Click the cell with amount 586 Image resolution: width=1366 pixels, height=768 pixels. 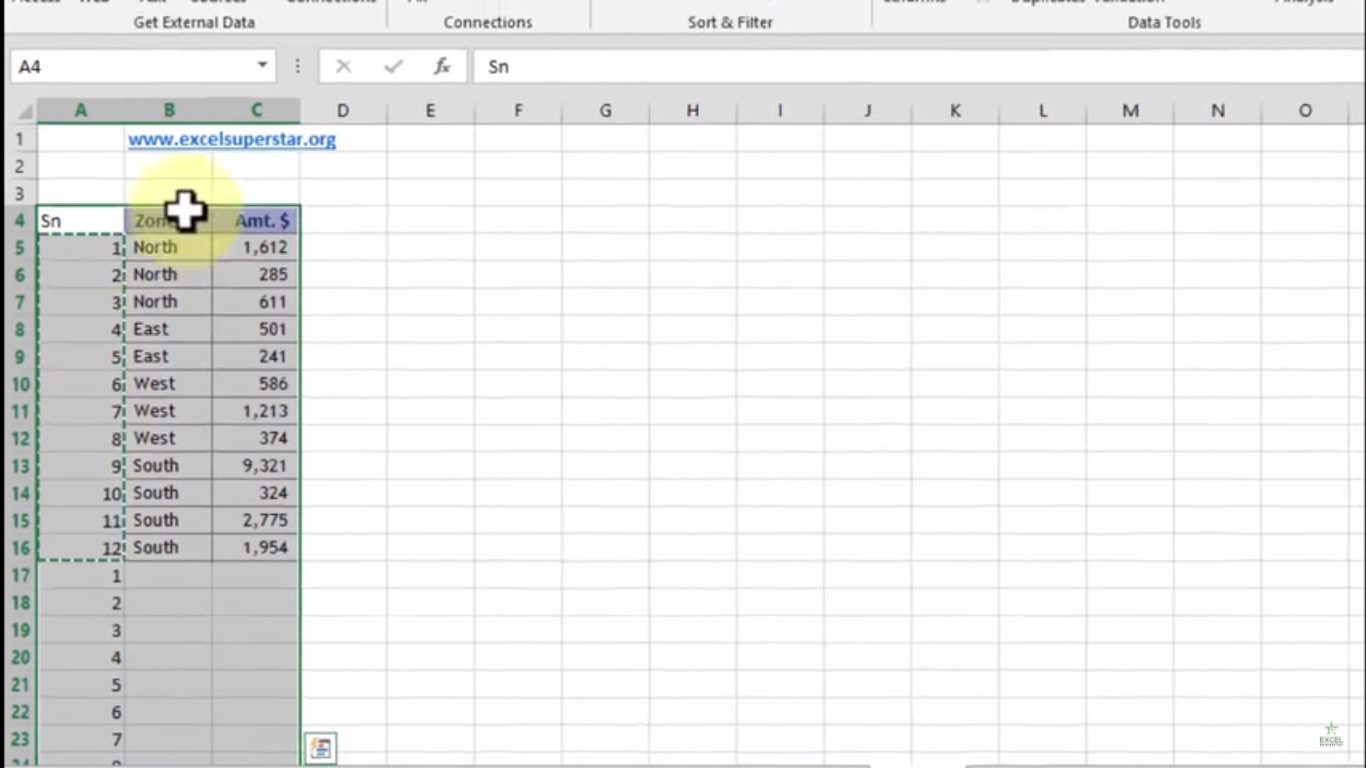pyautogui.click(x=256, y=384)
